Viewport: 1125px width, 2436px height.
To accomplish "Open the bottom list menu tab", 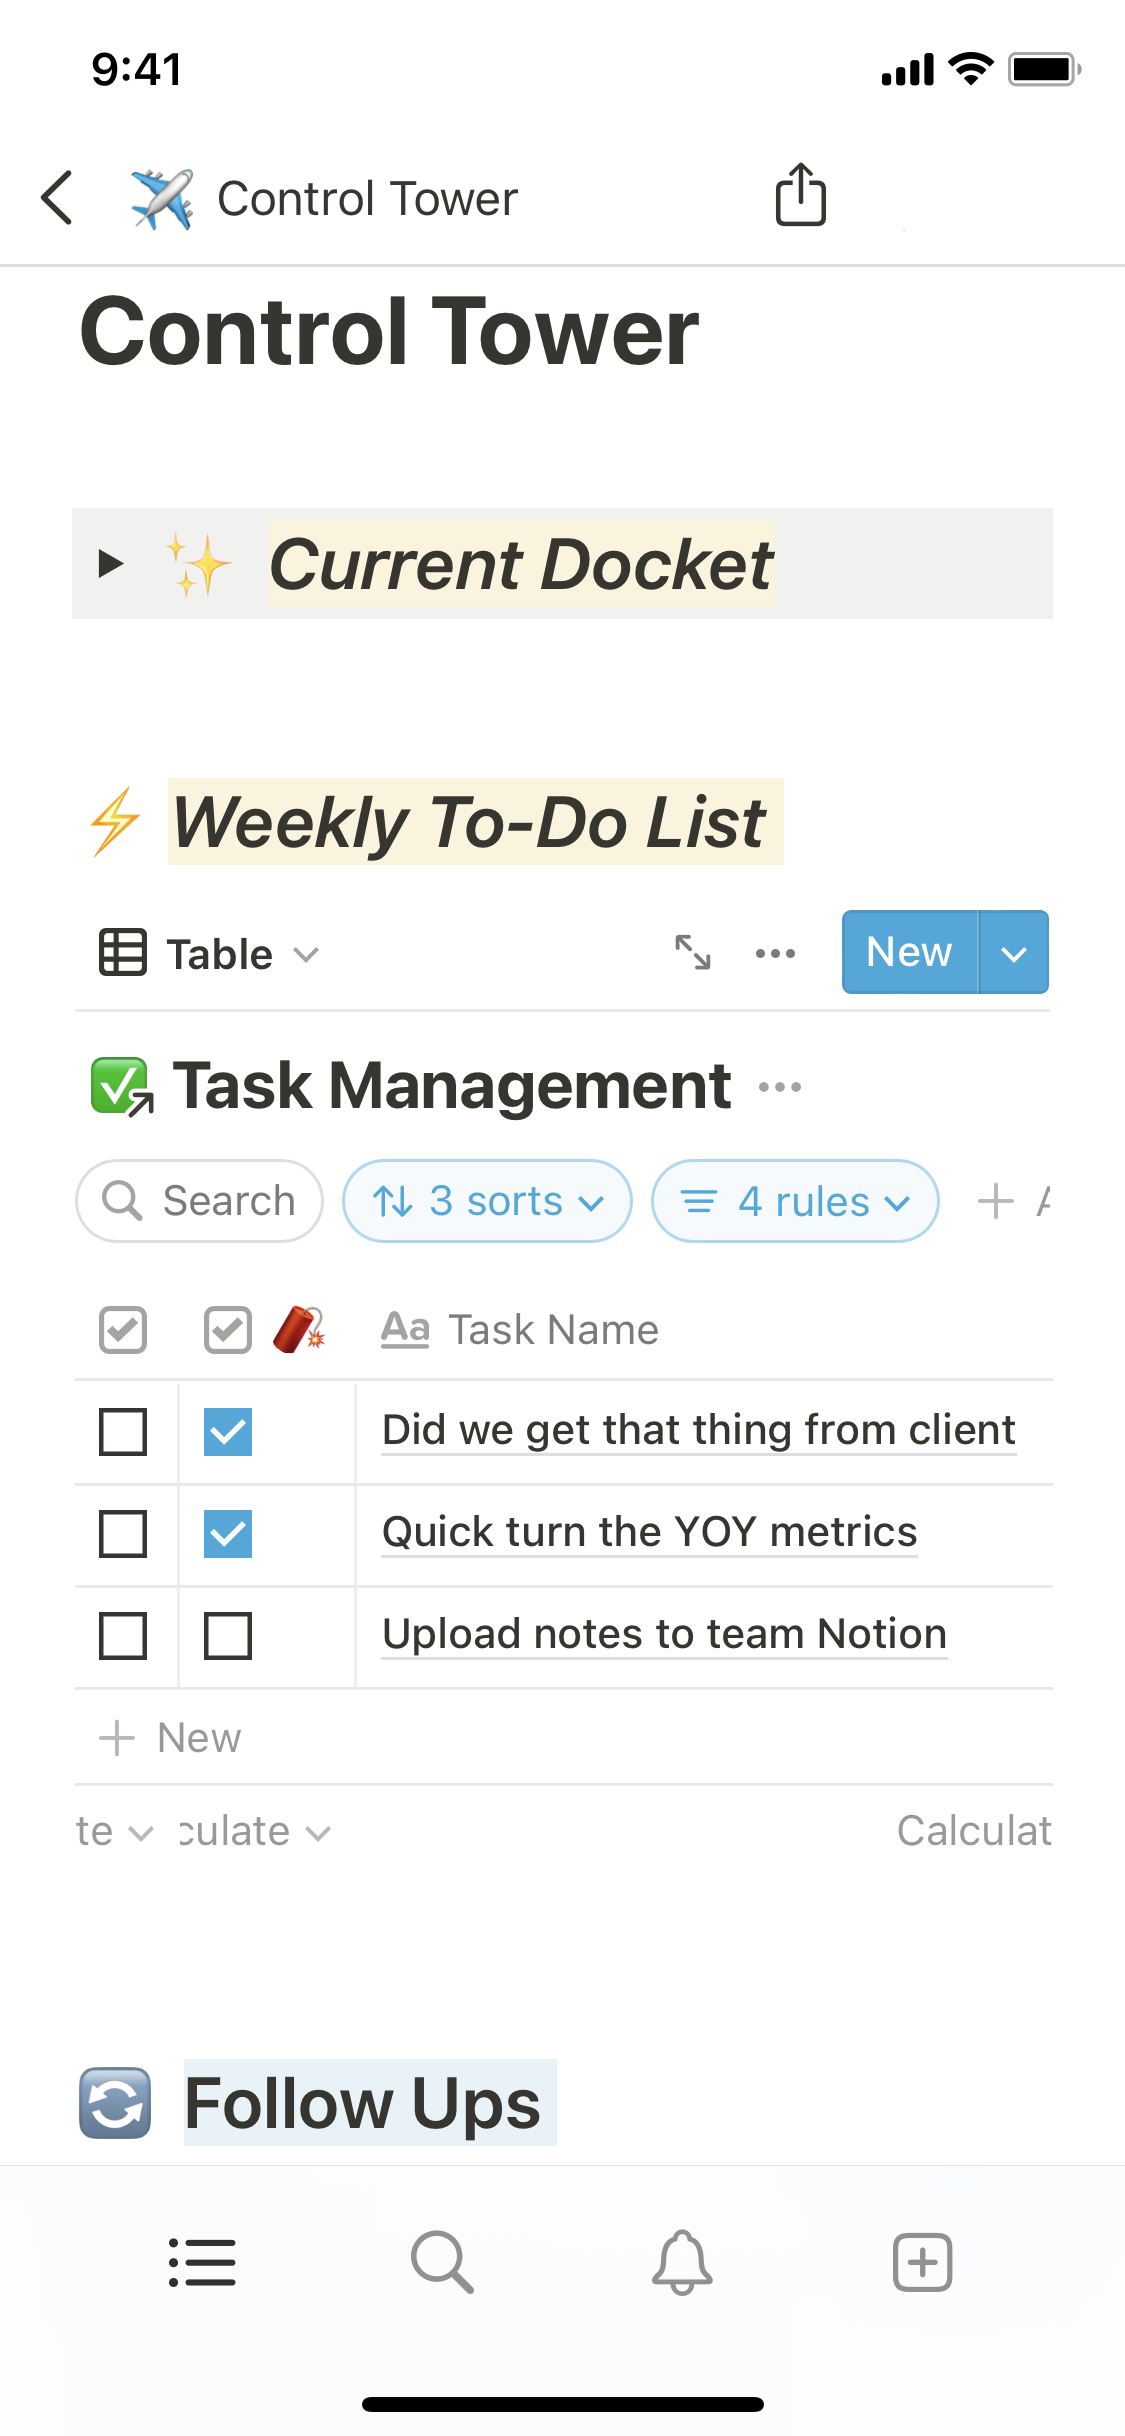I will (202, 2262).
